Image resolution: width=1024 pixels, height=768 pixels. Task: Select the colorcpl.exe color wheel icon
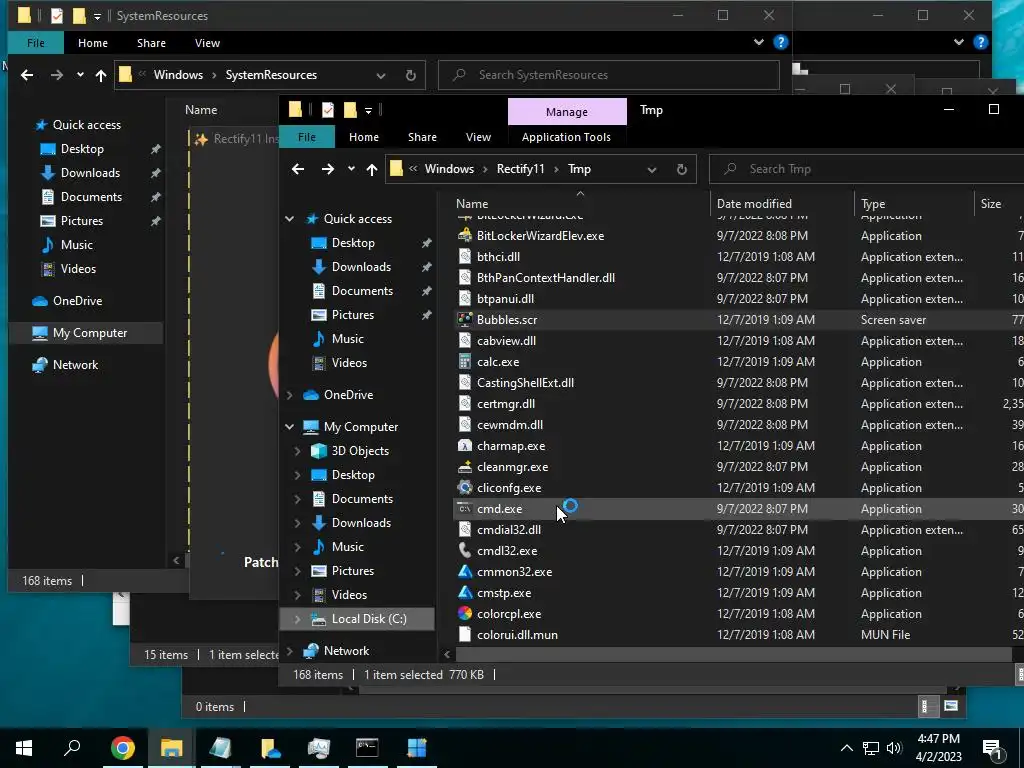[465, 613]
